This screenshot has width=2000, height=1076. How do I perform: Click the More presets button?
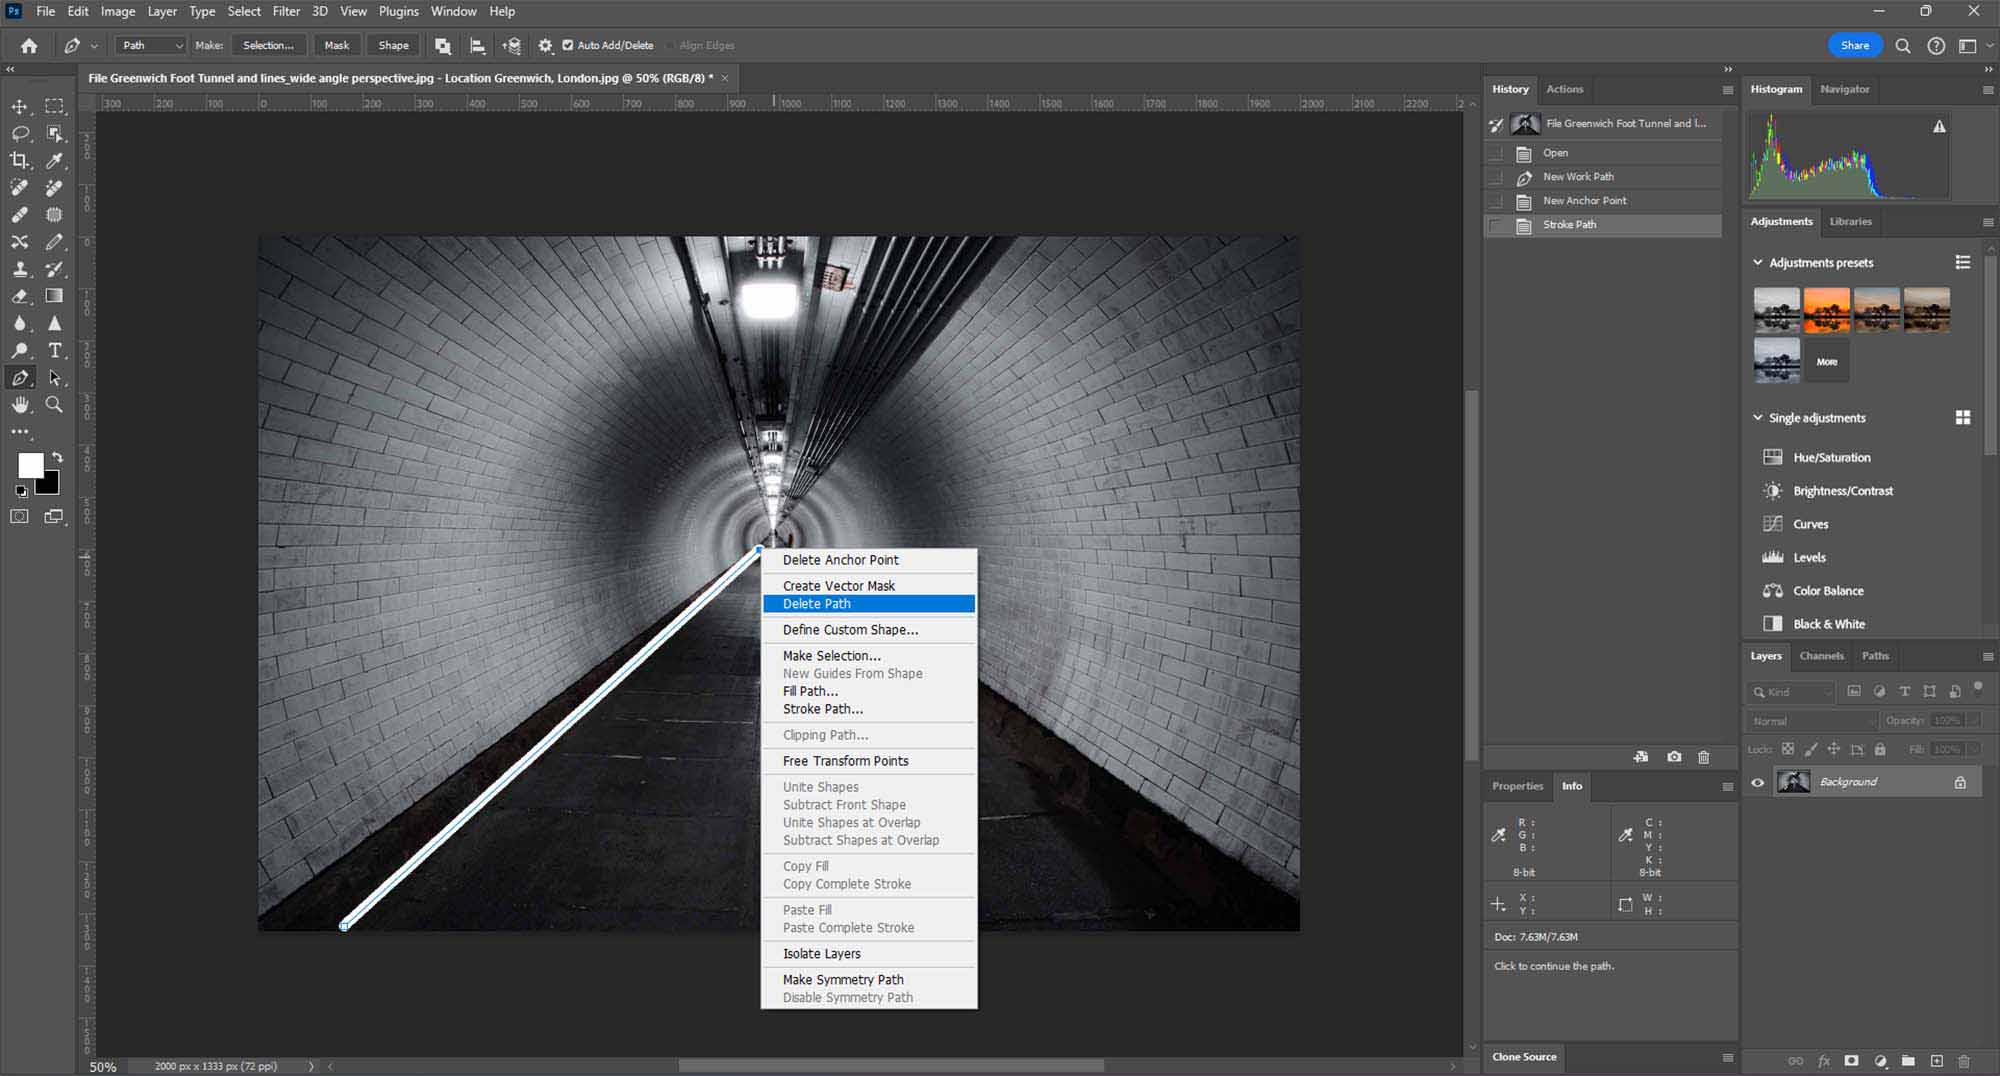click(x=1827, y=361)
